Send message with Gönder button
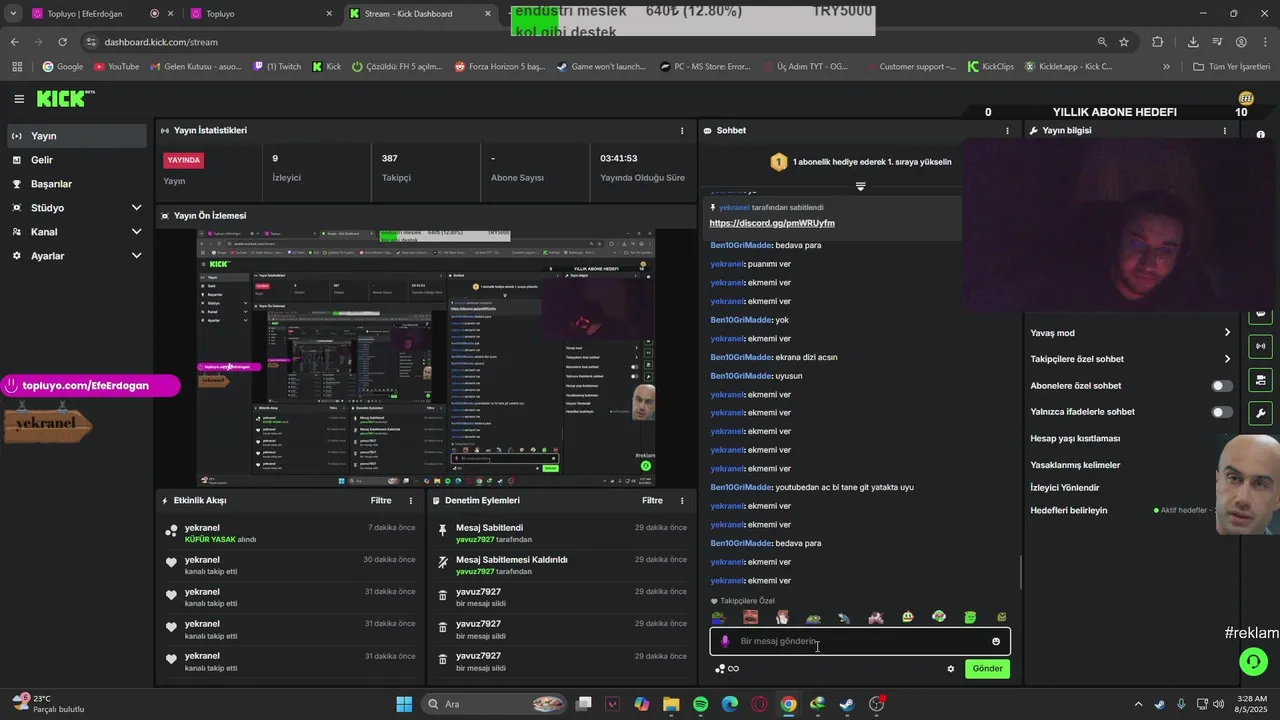The width and height of the screenshot is (1280, 720). point(987,669)
